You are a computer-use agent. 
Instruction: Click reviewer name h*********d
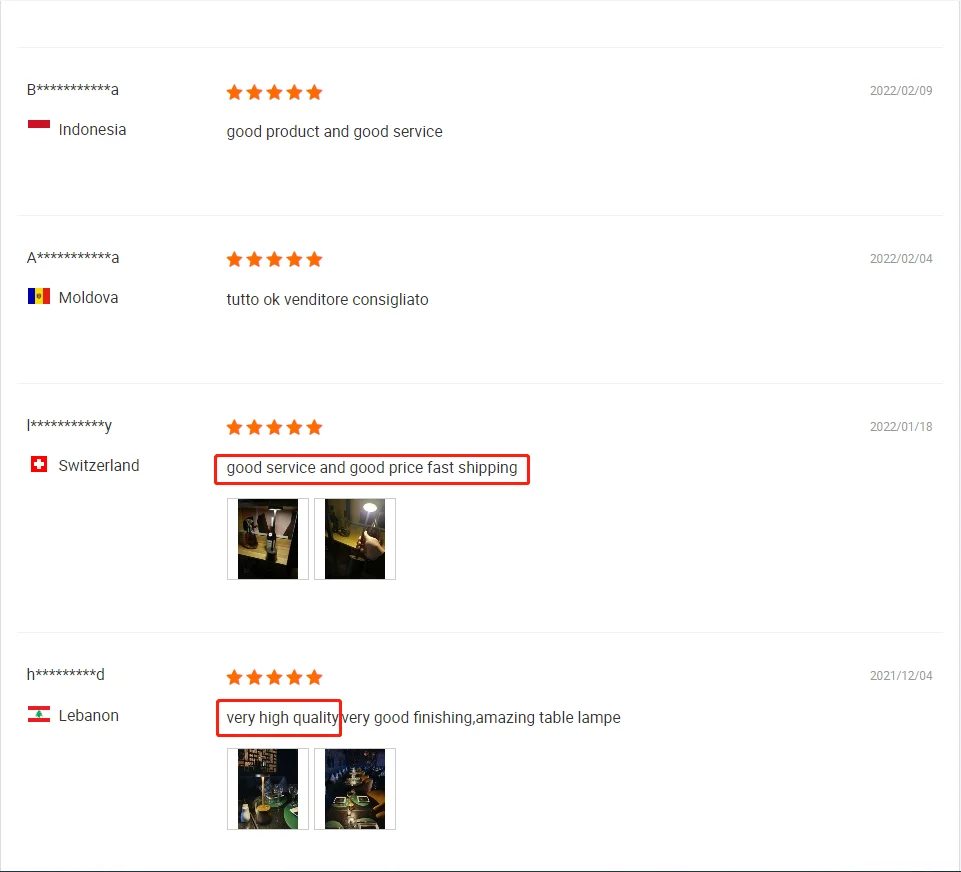point(66,674)
